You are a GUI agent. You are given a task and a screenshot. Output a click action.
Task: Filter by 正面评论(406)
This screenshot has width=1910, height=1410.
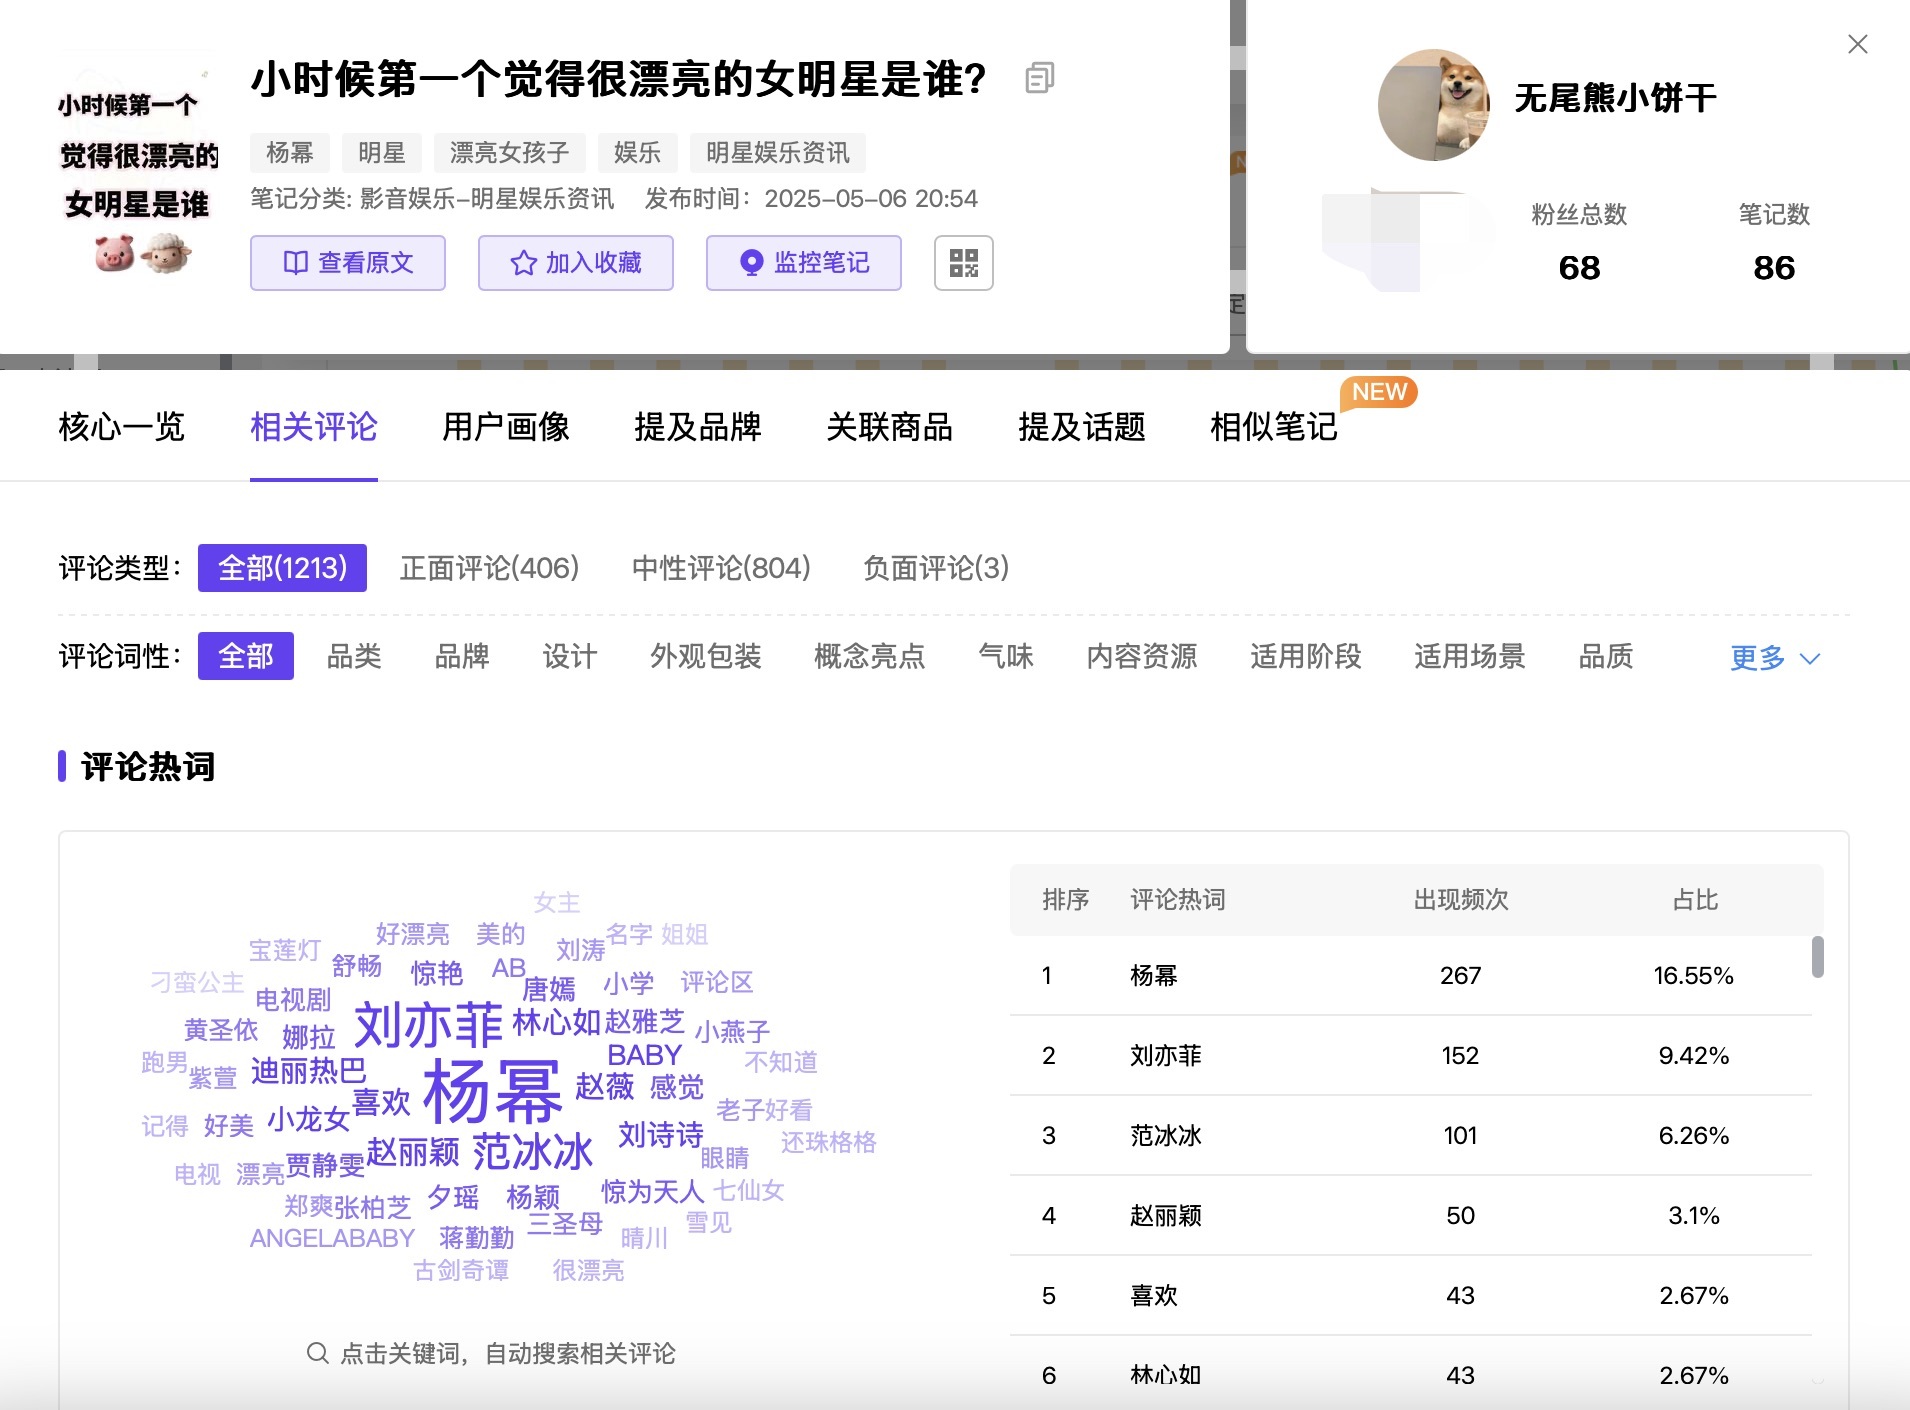[x=489, y=568]
